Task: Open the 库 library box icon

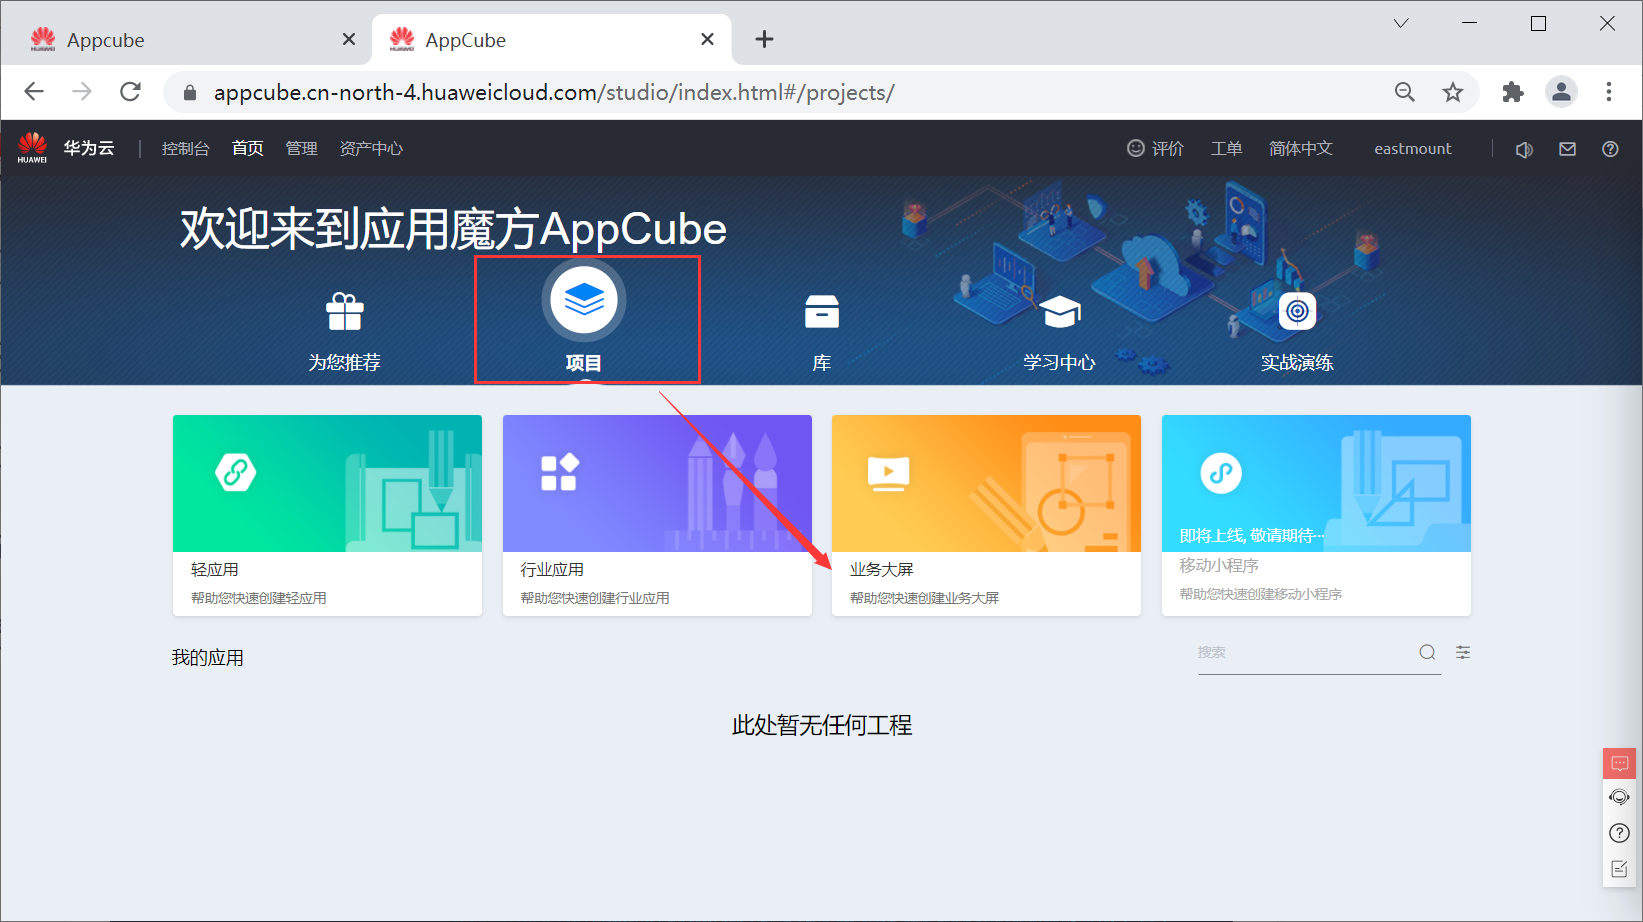Action: point(822,312)
